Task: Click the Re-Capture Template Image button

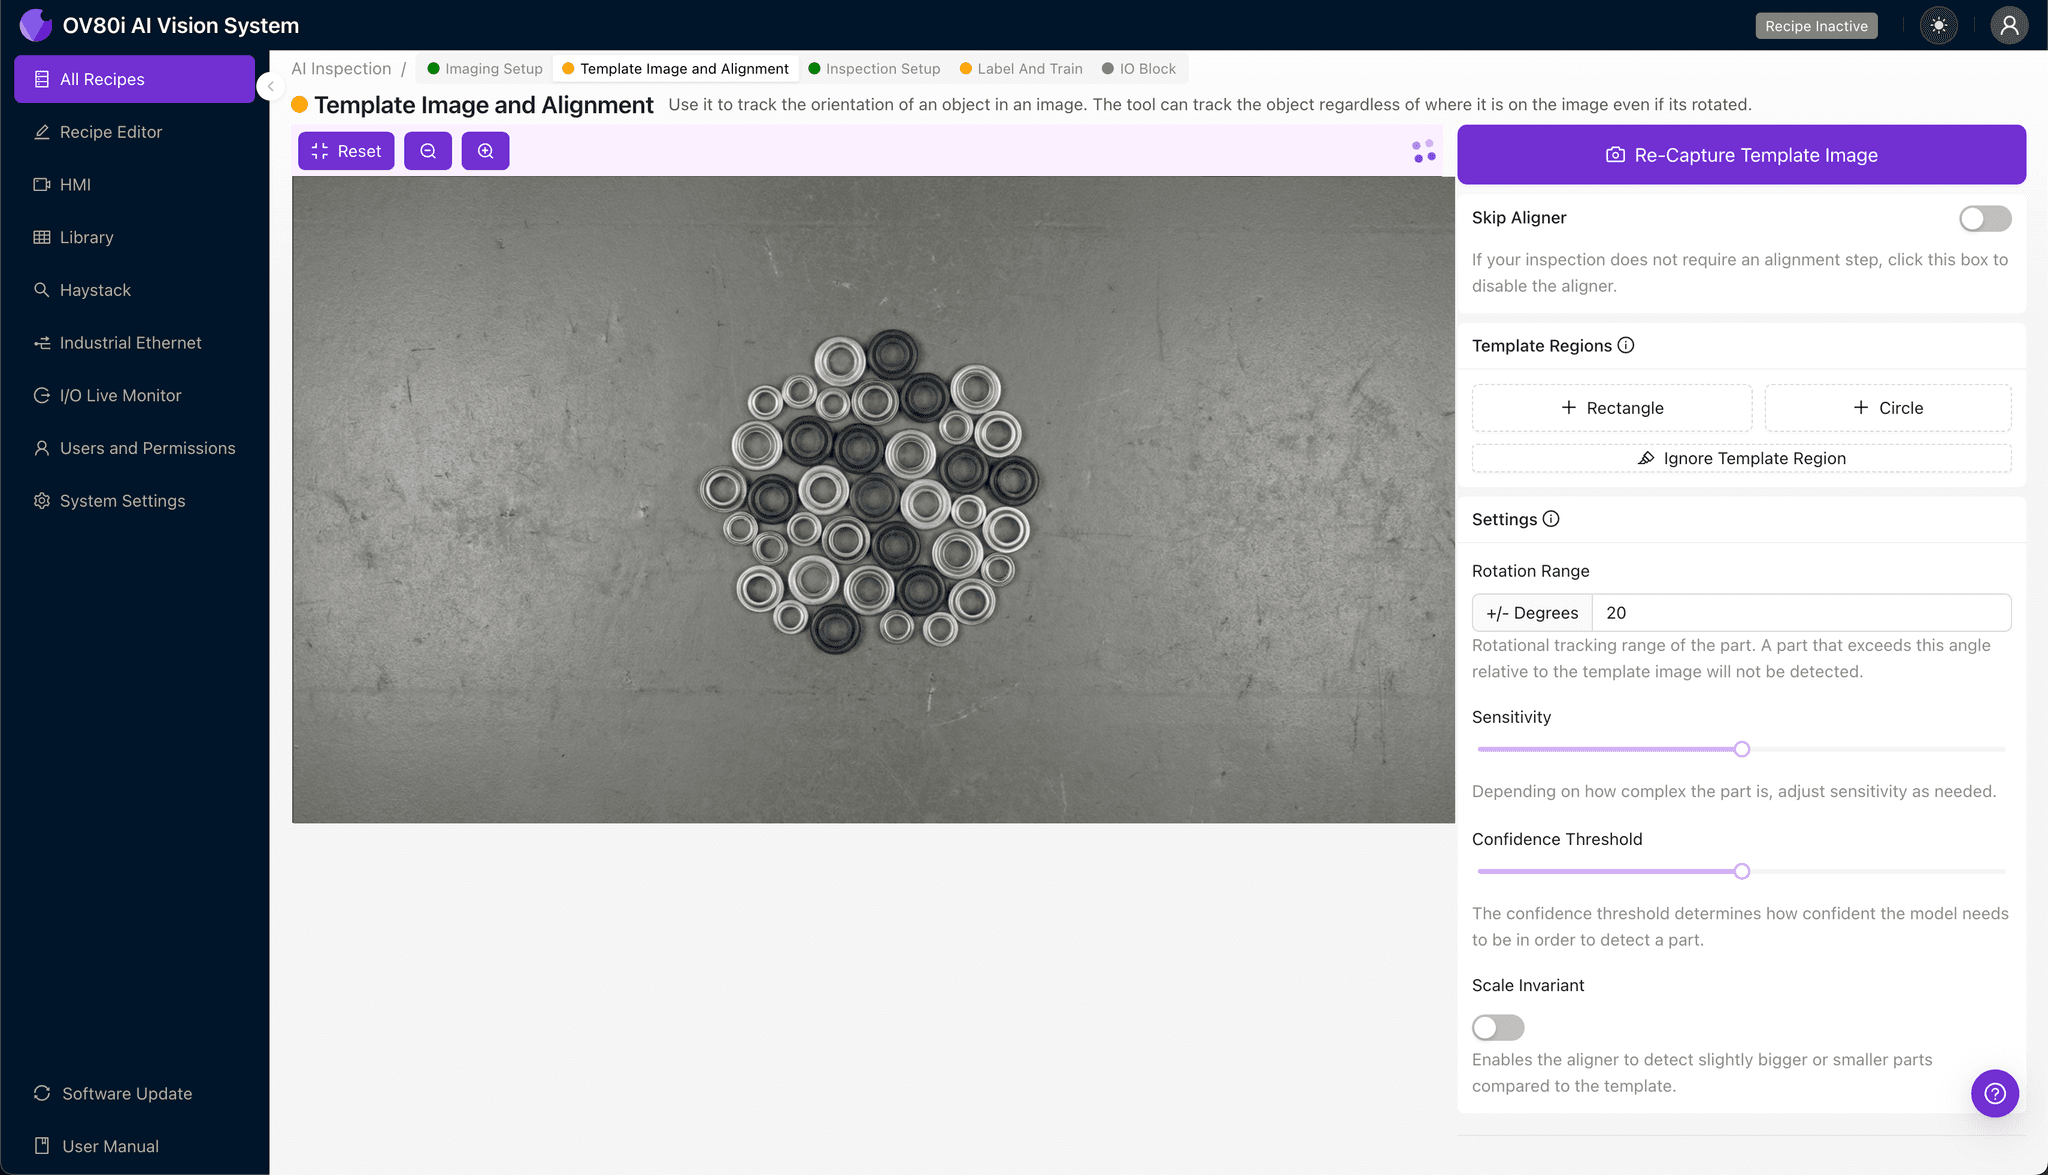Action: click(x=1741, y=155)
